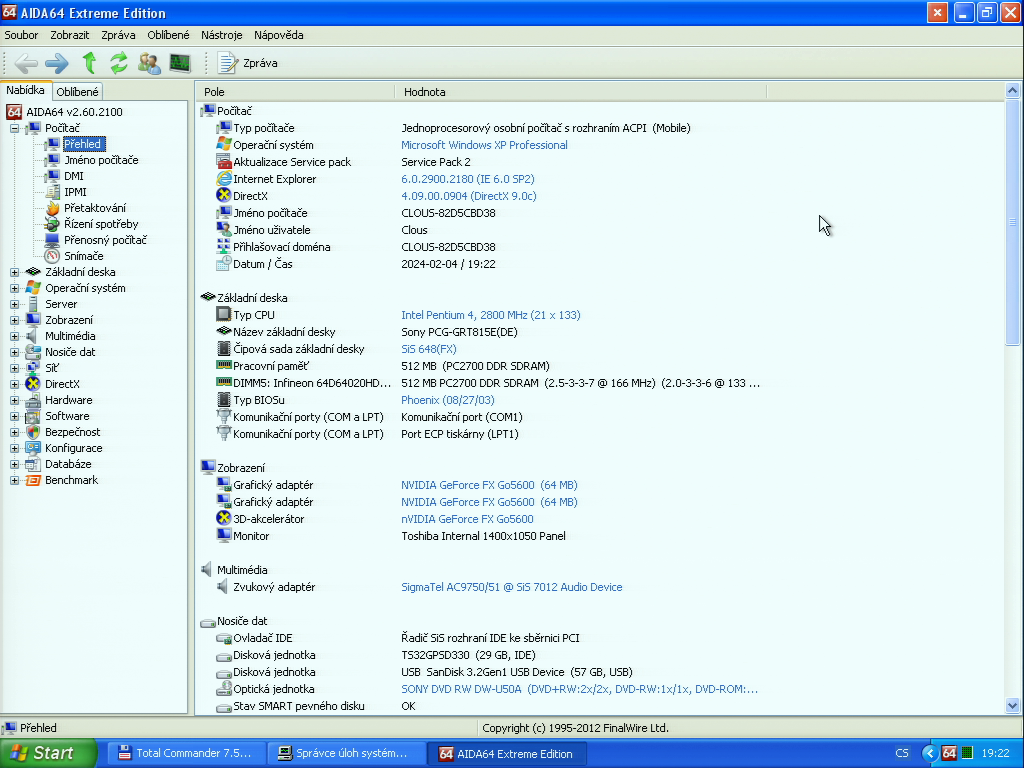Click the Bezpečnost shield icon
Viewport: 1024px width, 768px height.
click(x=33, y=432)
